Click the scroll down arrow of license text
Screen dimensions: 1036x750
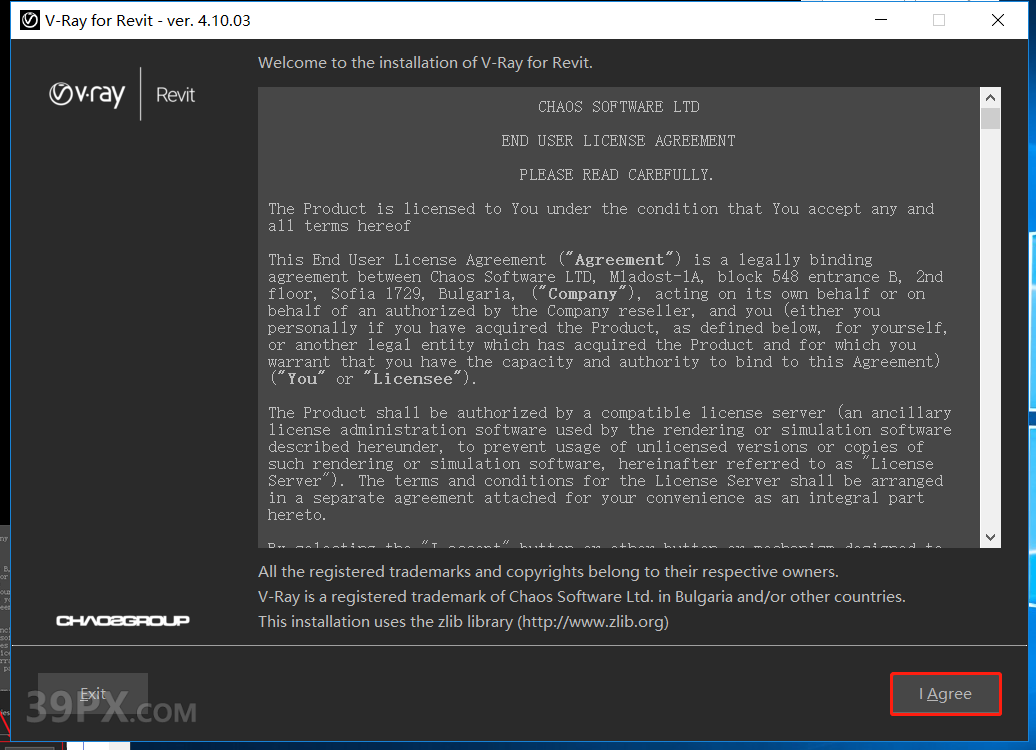point(990,537)
